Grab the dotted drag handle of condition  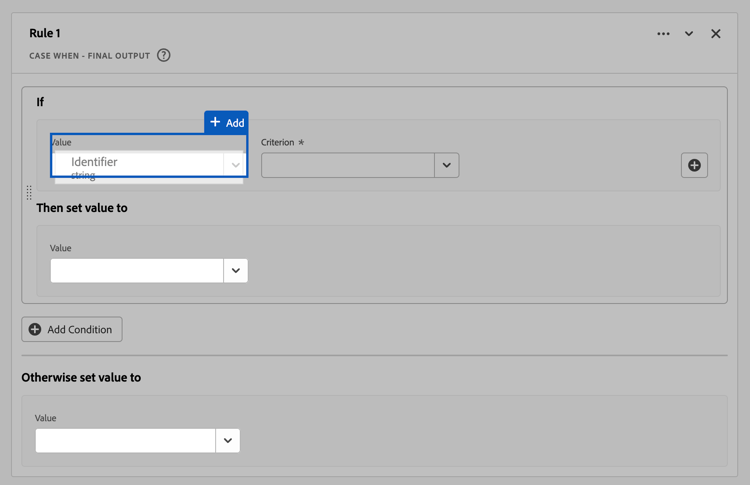coord(29,193)
